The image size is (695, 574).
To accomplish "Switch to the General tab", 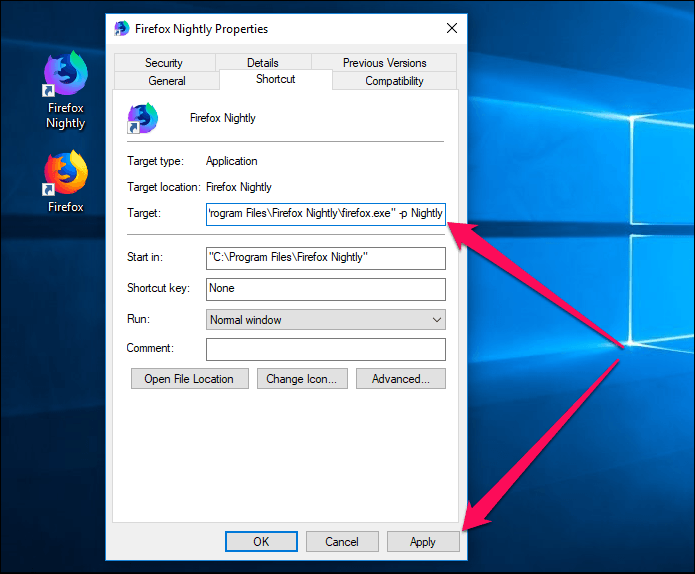I will tap(167, 81).
